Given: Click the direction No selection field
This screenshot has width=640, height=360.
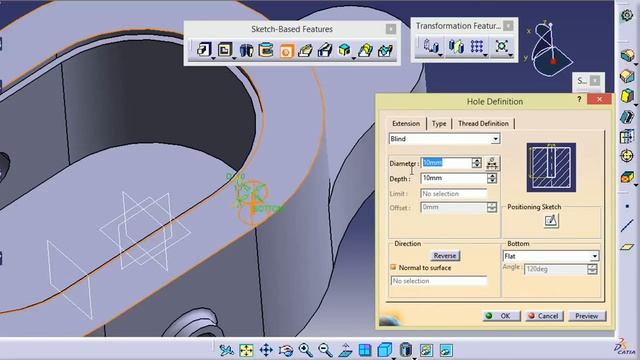Looking at the screenshot, I should click(439, 281).
